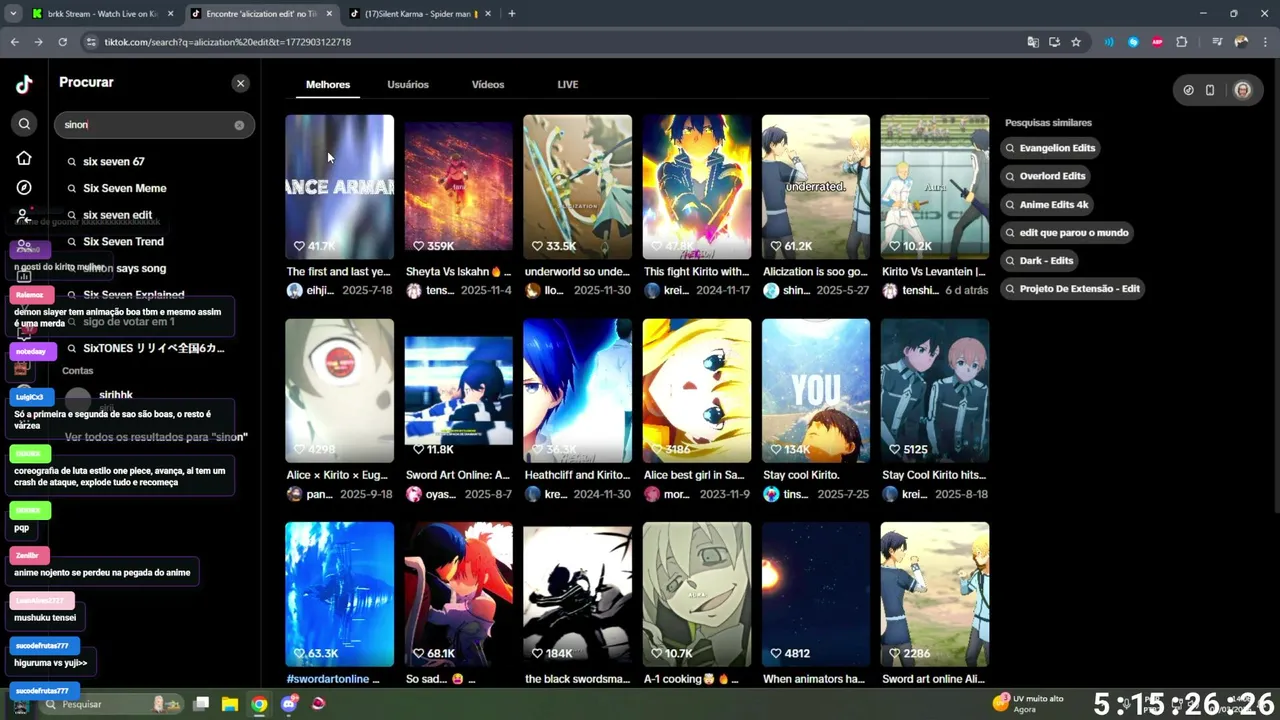Open the search magnifier in TikTok sidebar
1280x720 pixels.
pyautogui.click(x=24, y=124)
